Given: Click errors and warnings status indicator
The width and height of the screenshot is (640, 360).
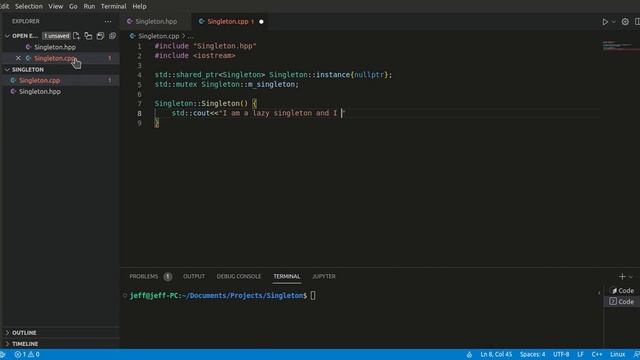Looking at the screenshot, I should tap(27, 354).
